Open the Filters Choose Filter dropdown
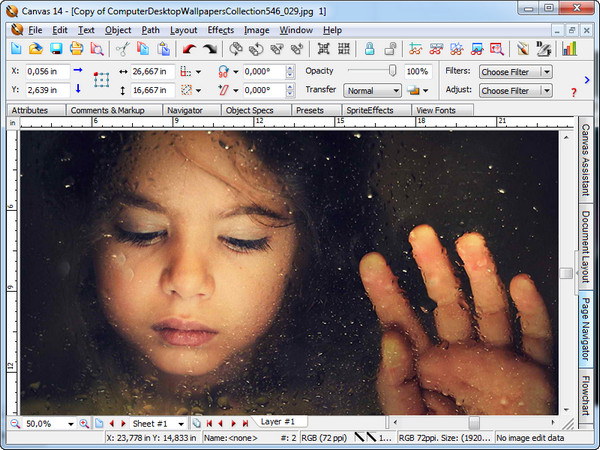This screenshot has height=450, width=600. (x=515, y=72)
